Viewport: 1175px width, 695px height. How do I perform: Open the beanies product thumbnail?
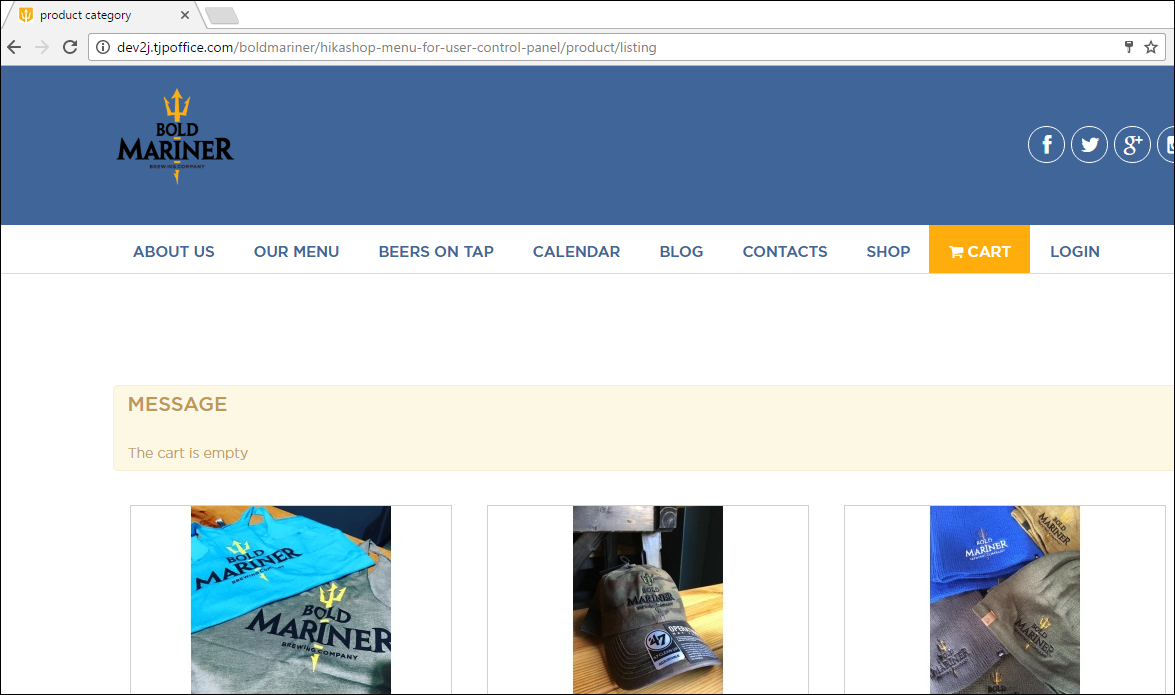(x=1005, y=600)
